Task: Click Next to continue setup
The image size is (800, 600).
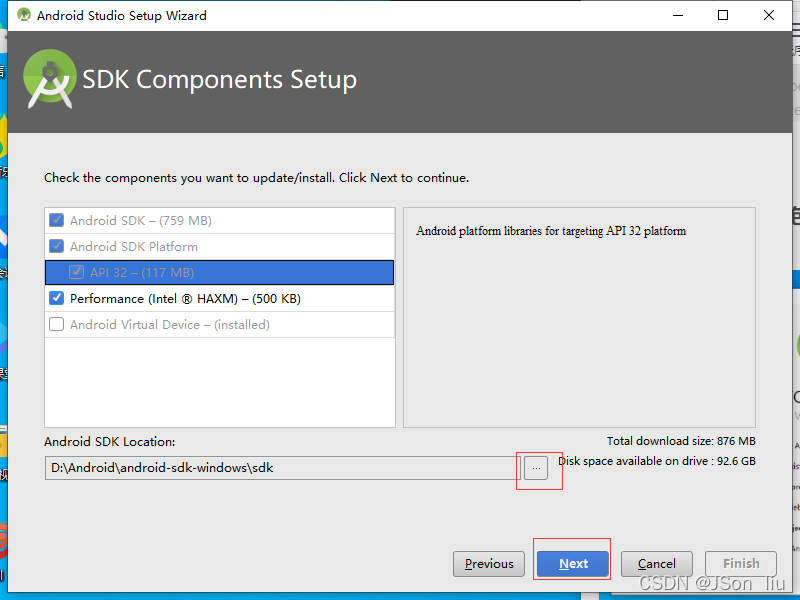Action: (x=573, y=564)
